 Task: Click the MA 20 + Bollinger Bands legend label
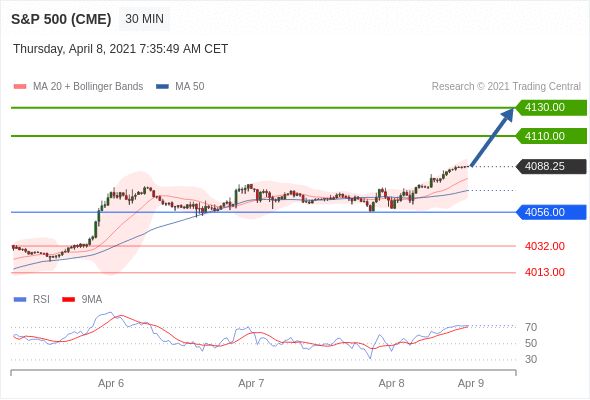[88, 87]
